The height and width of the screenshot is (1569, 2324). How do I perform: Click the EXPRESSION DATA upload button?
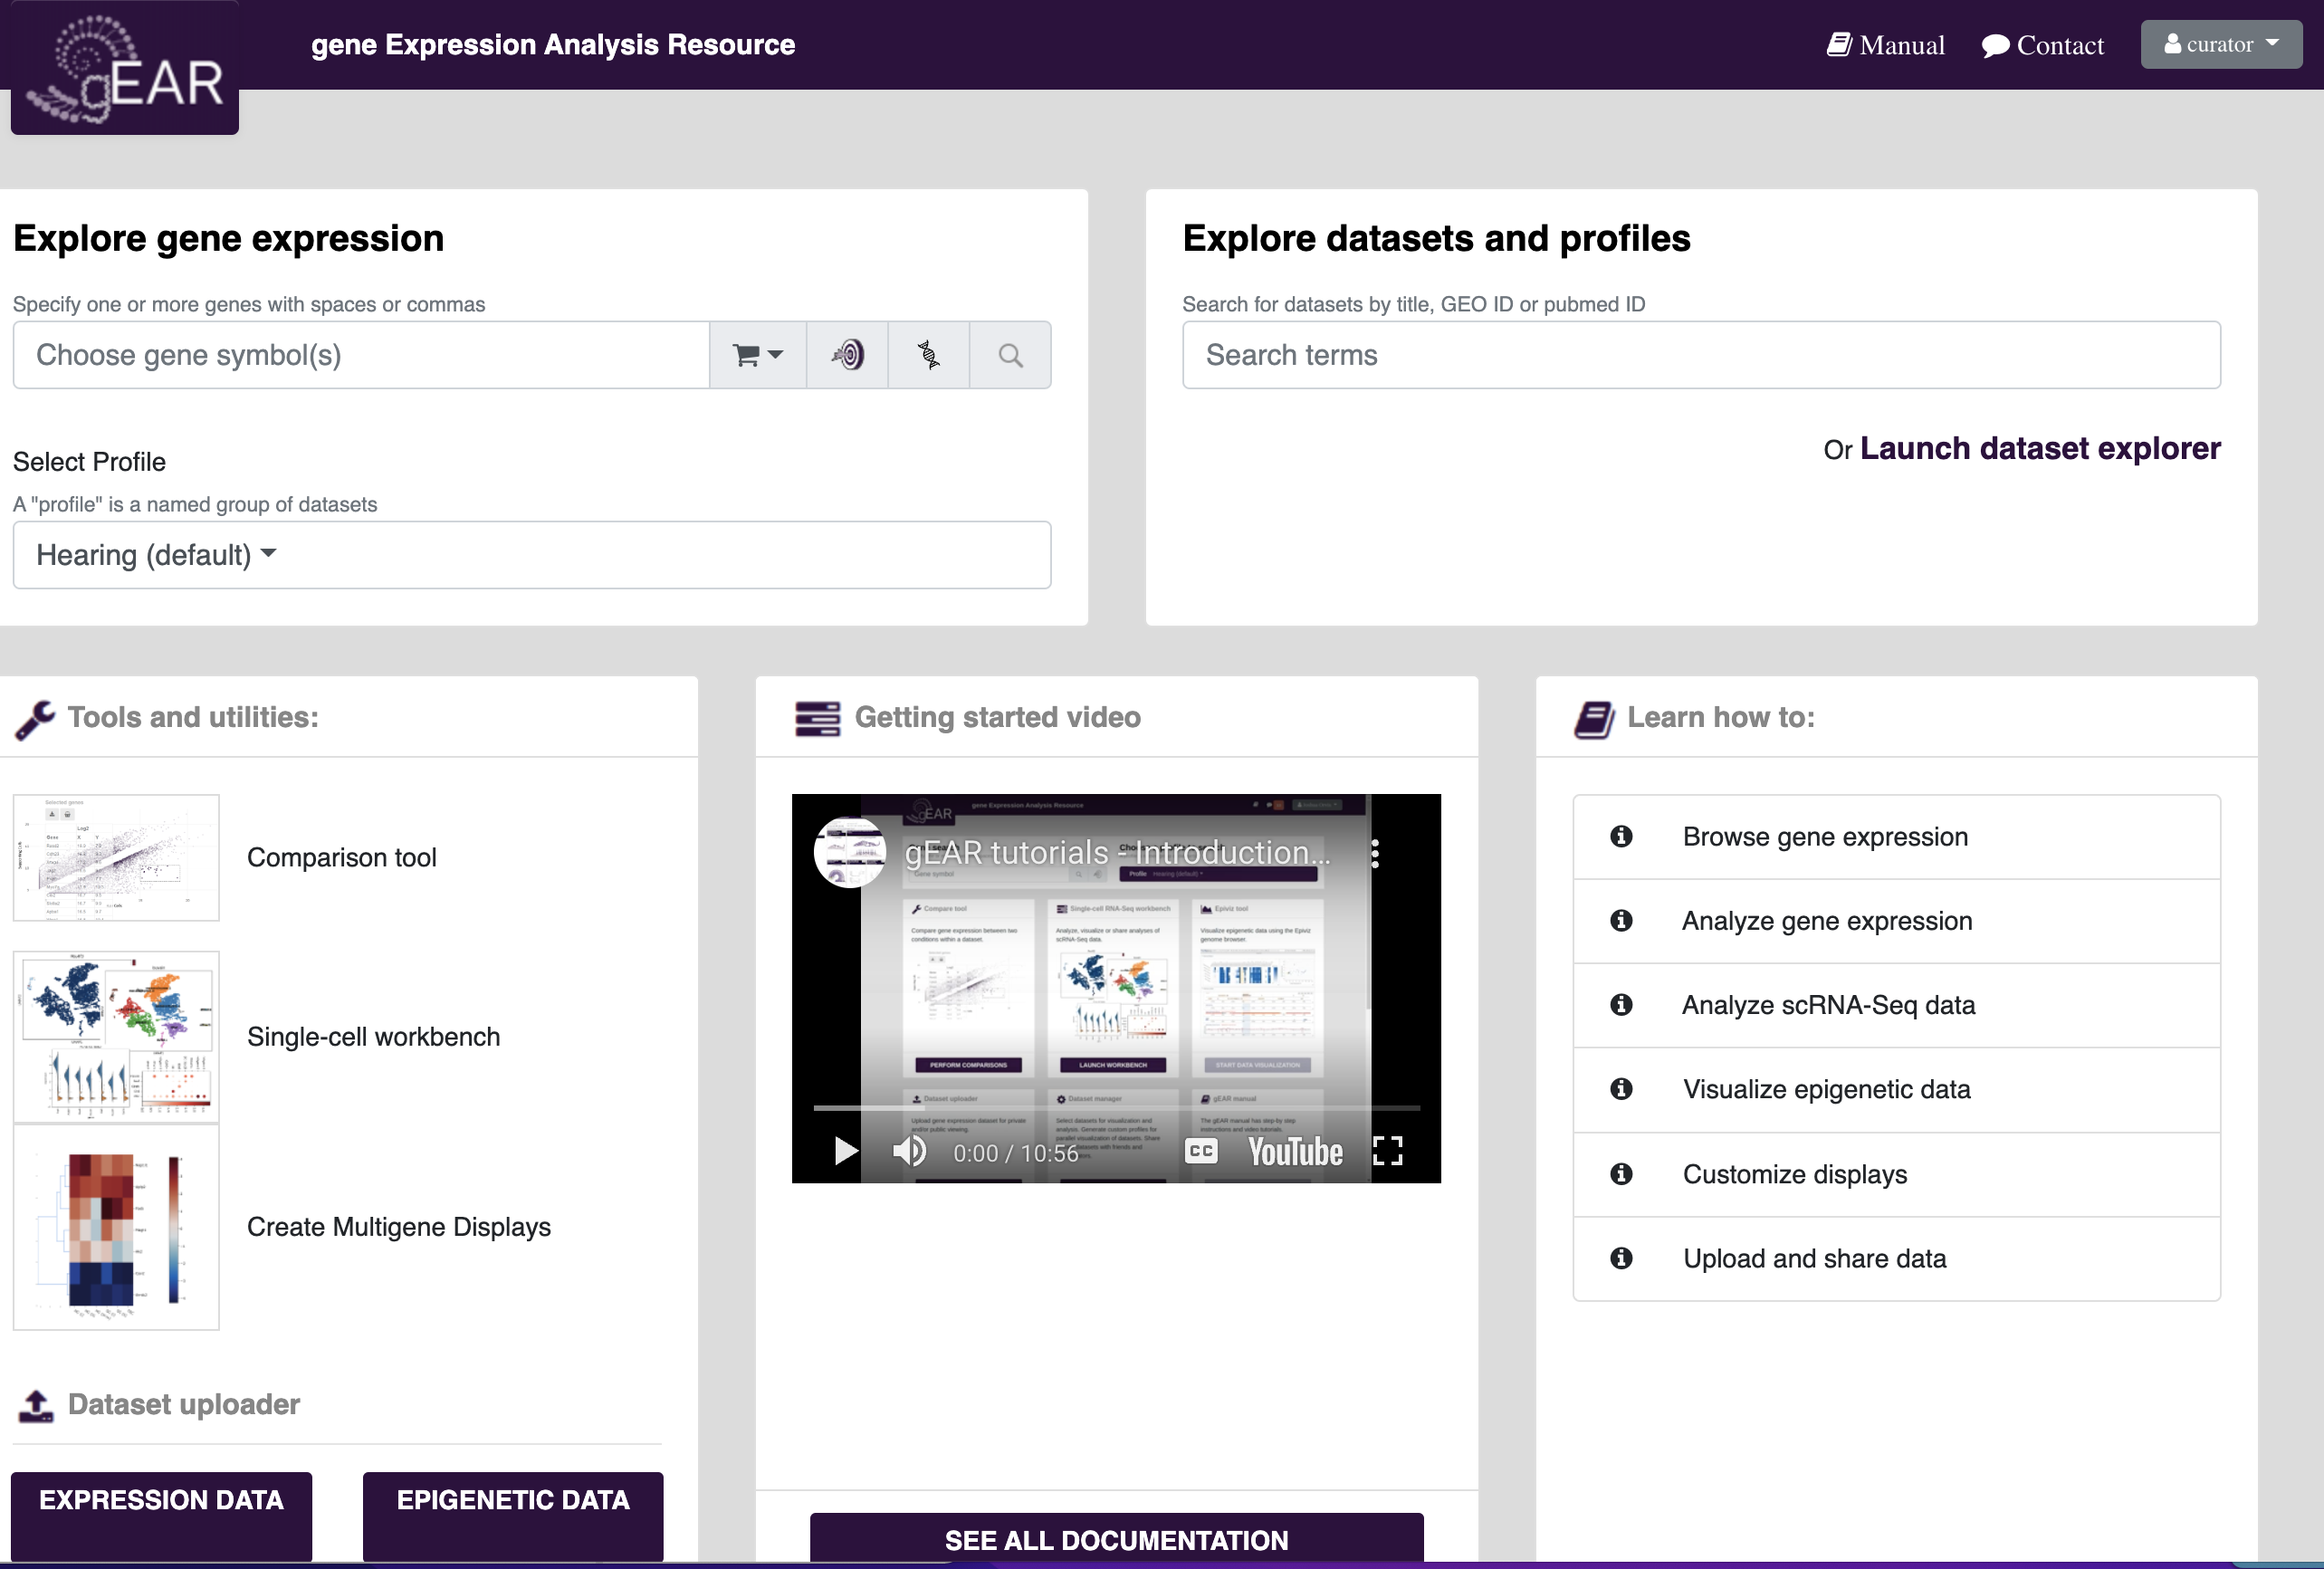[161, 1499]
